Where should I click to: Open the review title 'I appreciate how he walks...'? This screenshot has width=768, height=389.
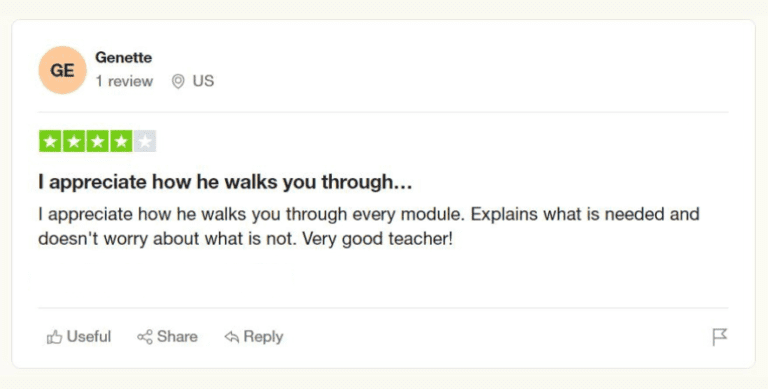tap(225, 182)
